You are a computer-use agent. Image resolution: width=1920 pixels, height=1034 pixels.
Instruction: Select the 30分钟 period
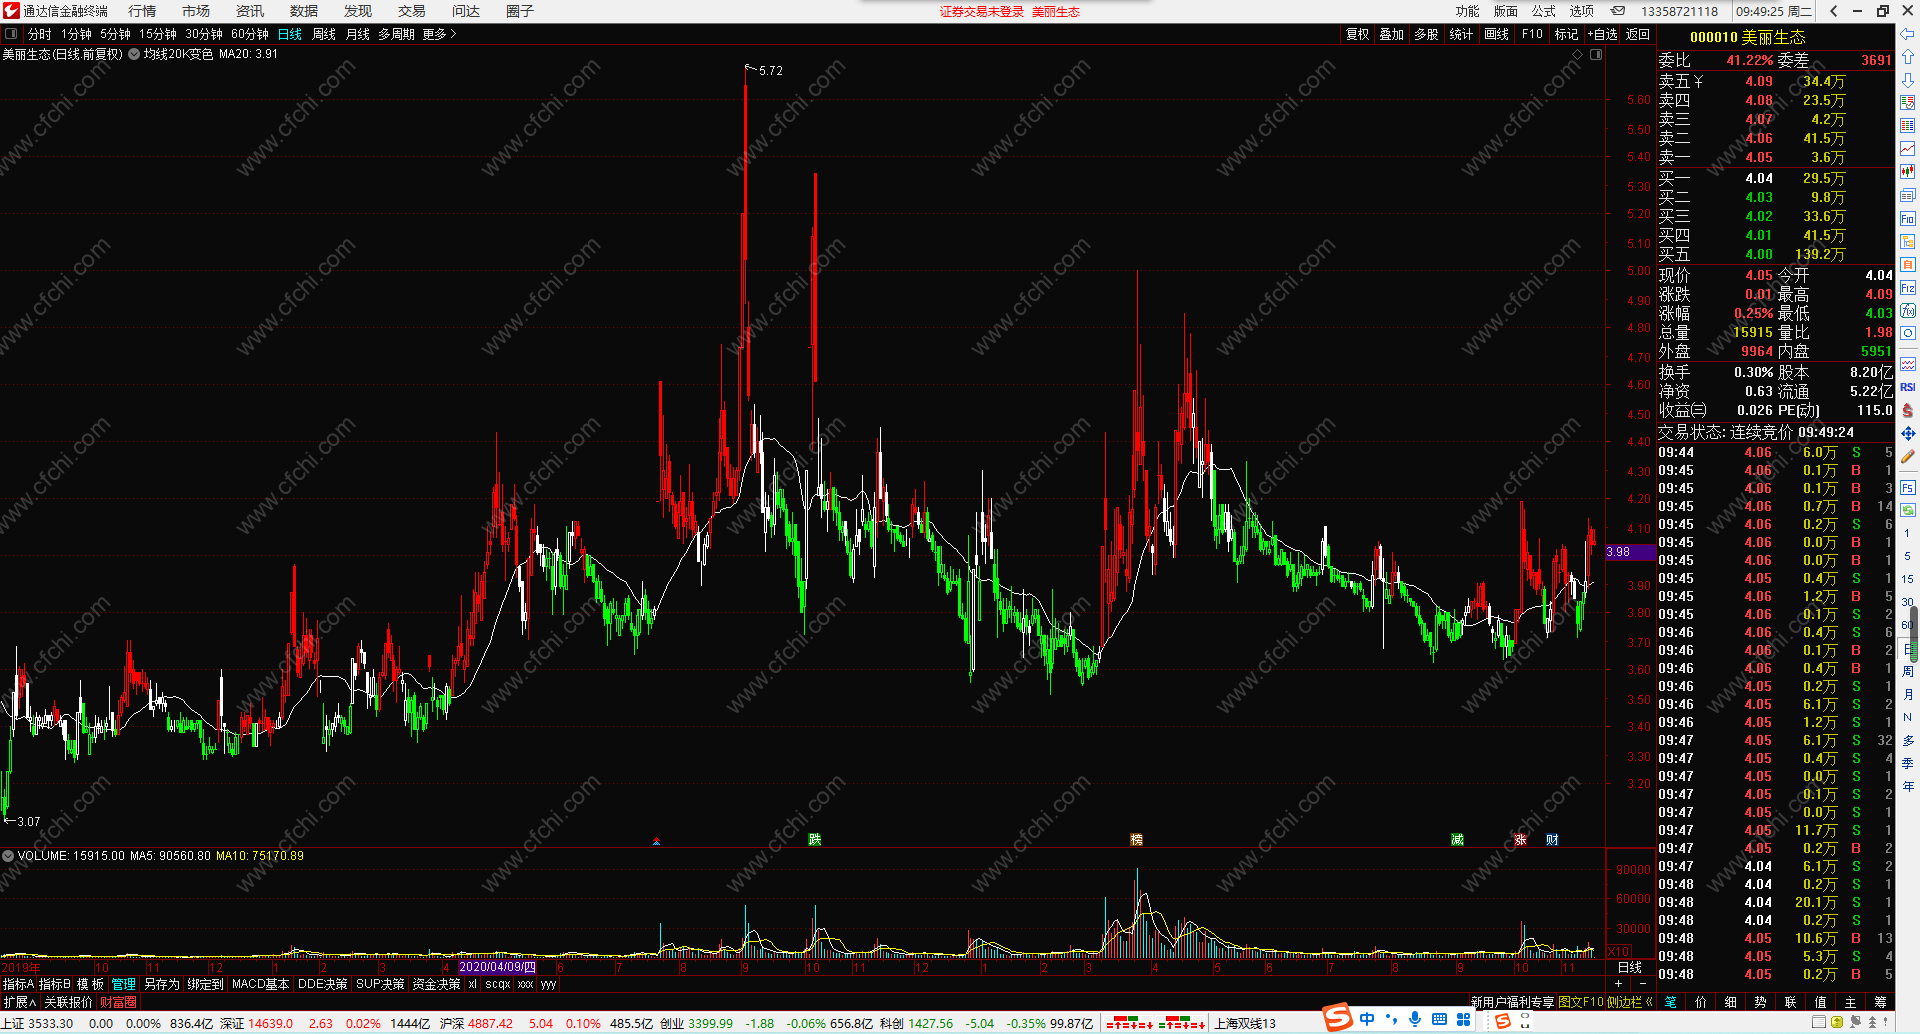pyautogui.click(x=204, y=34)
